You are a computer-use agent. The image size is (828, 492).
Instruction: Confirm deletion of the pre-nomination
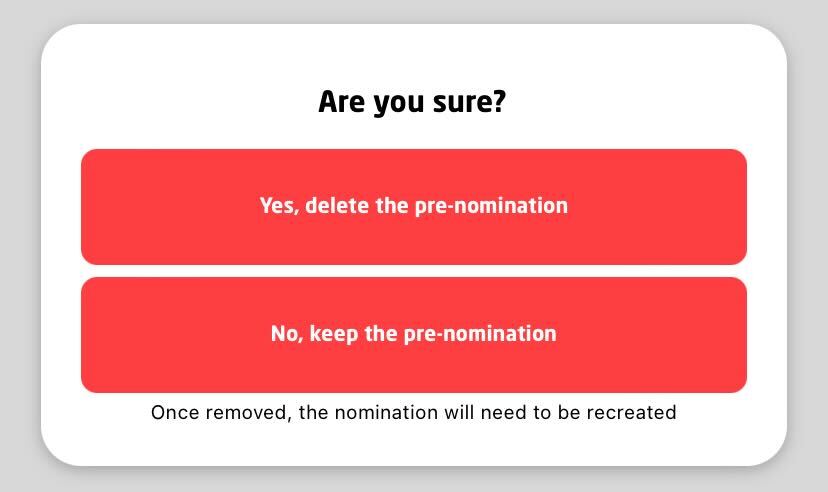(x=413, y=206)
